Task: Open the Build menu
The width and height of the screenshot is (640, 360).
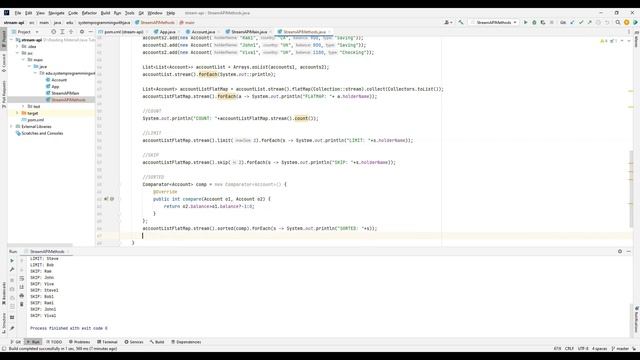Action: 105,13
